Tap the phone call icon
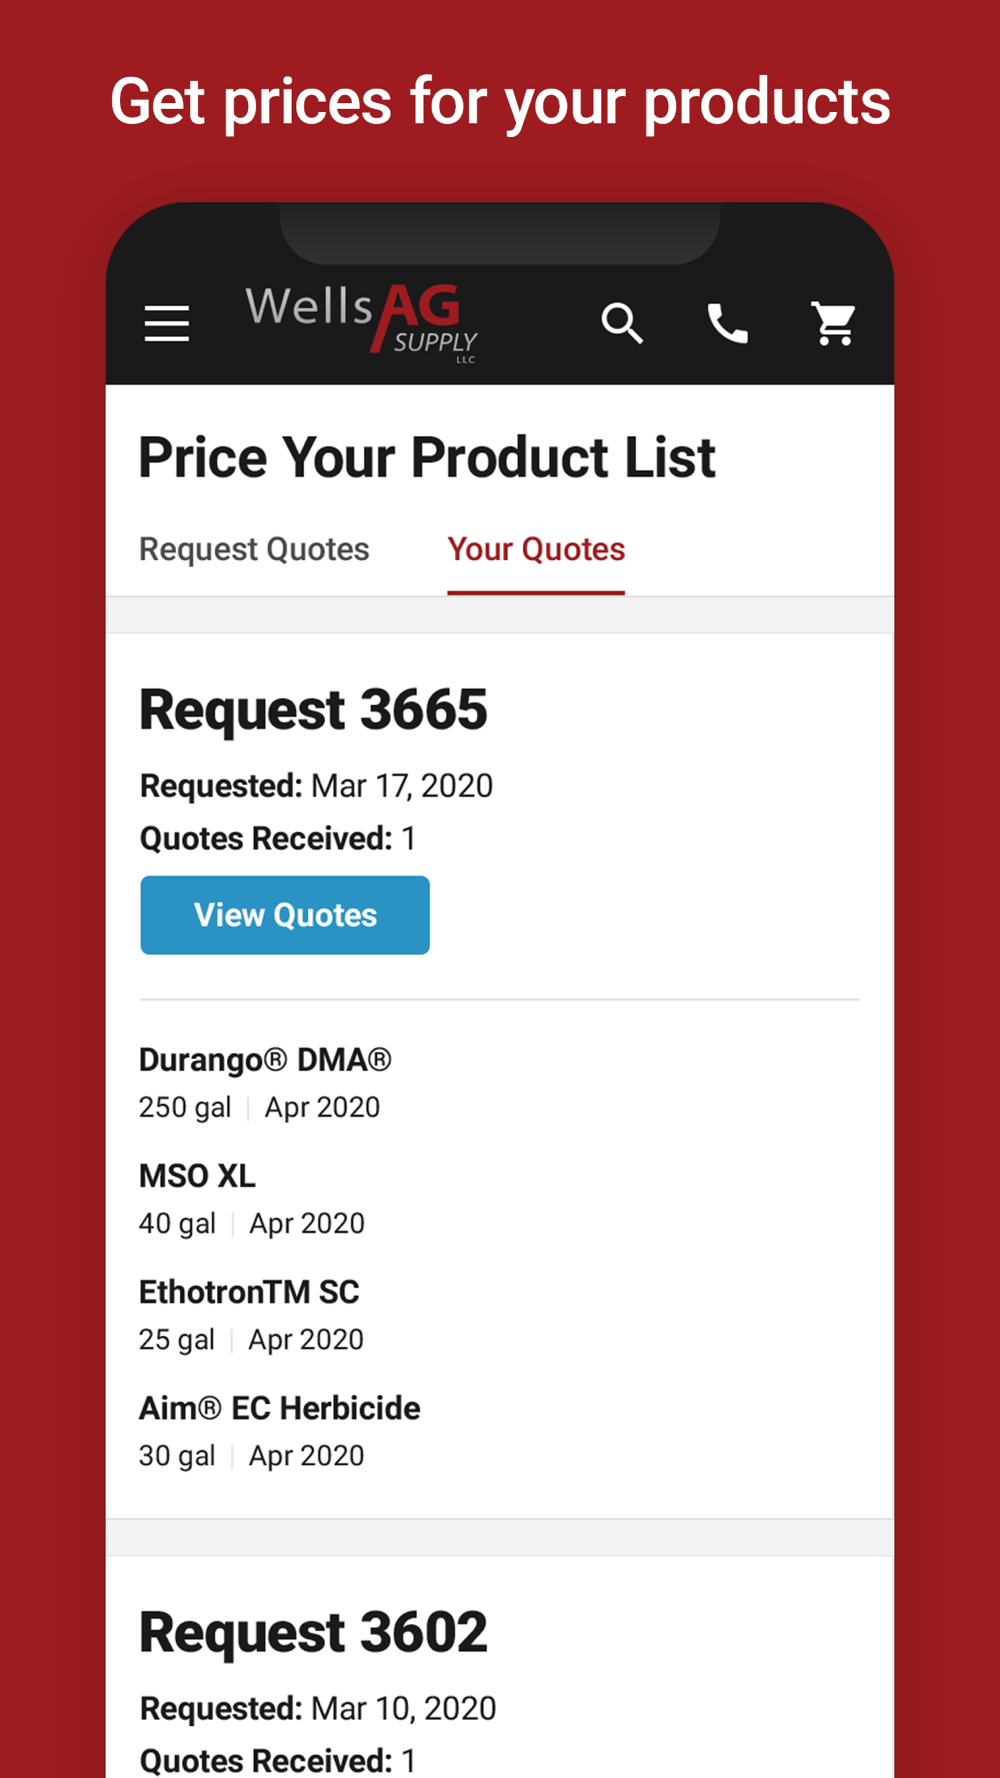 [x=728, y=324]
